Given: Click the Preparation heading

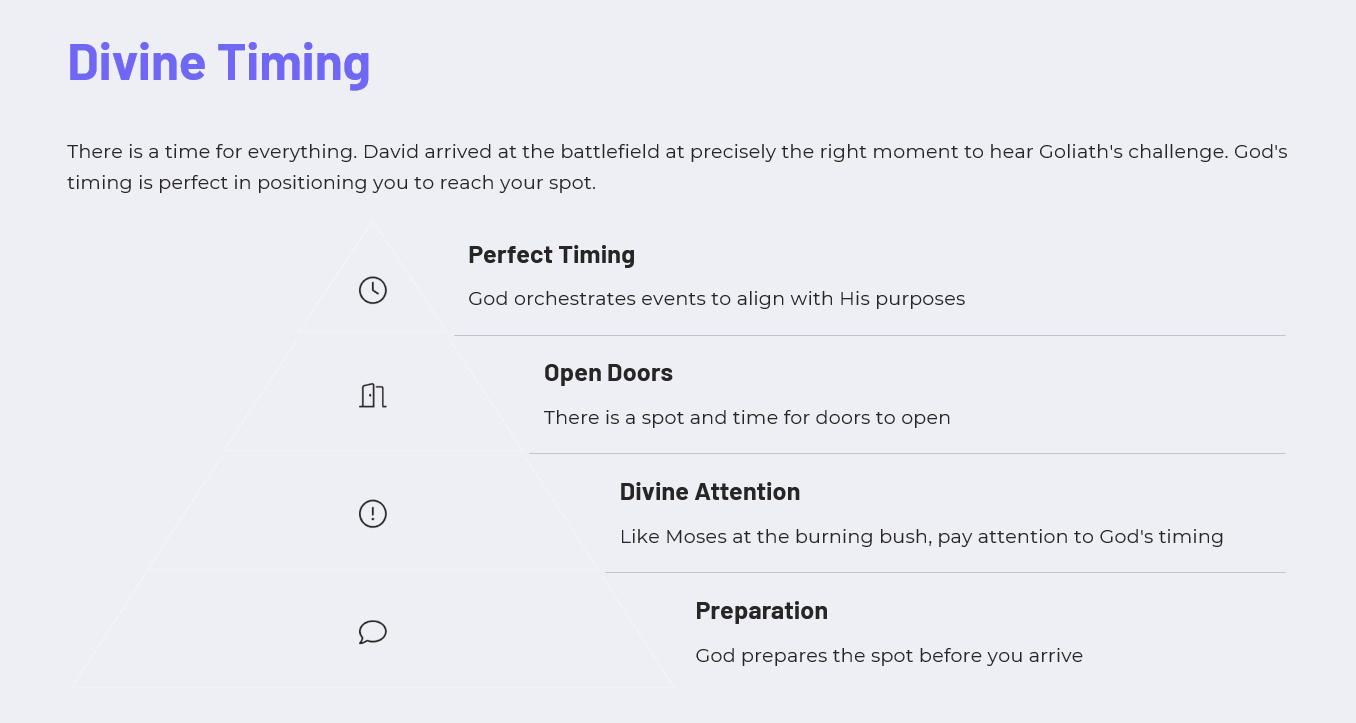Looking at the screenshot, I should 761,611.
